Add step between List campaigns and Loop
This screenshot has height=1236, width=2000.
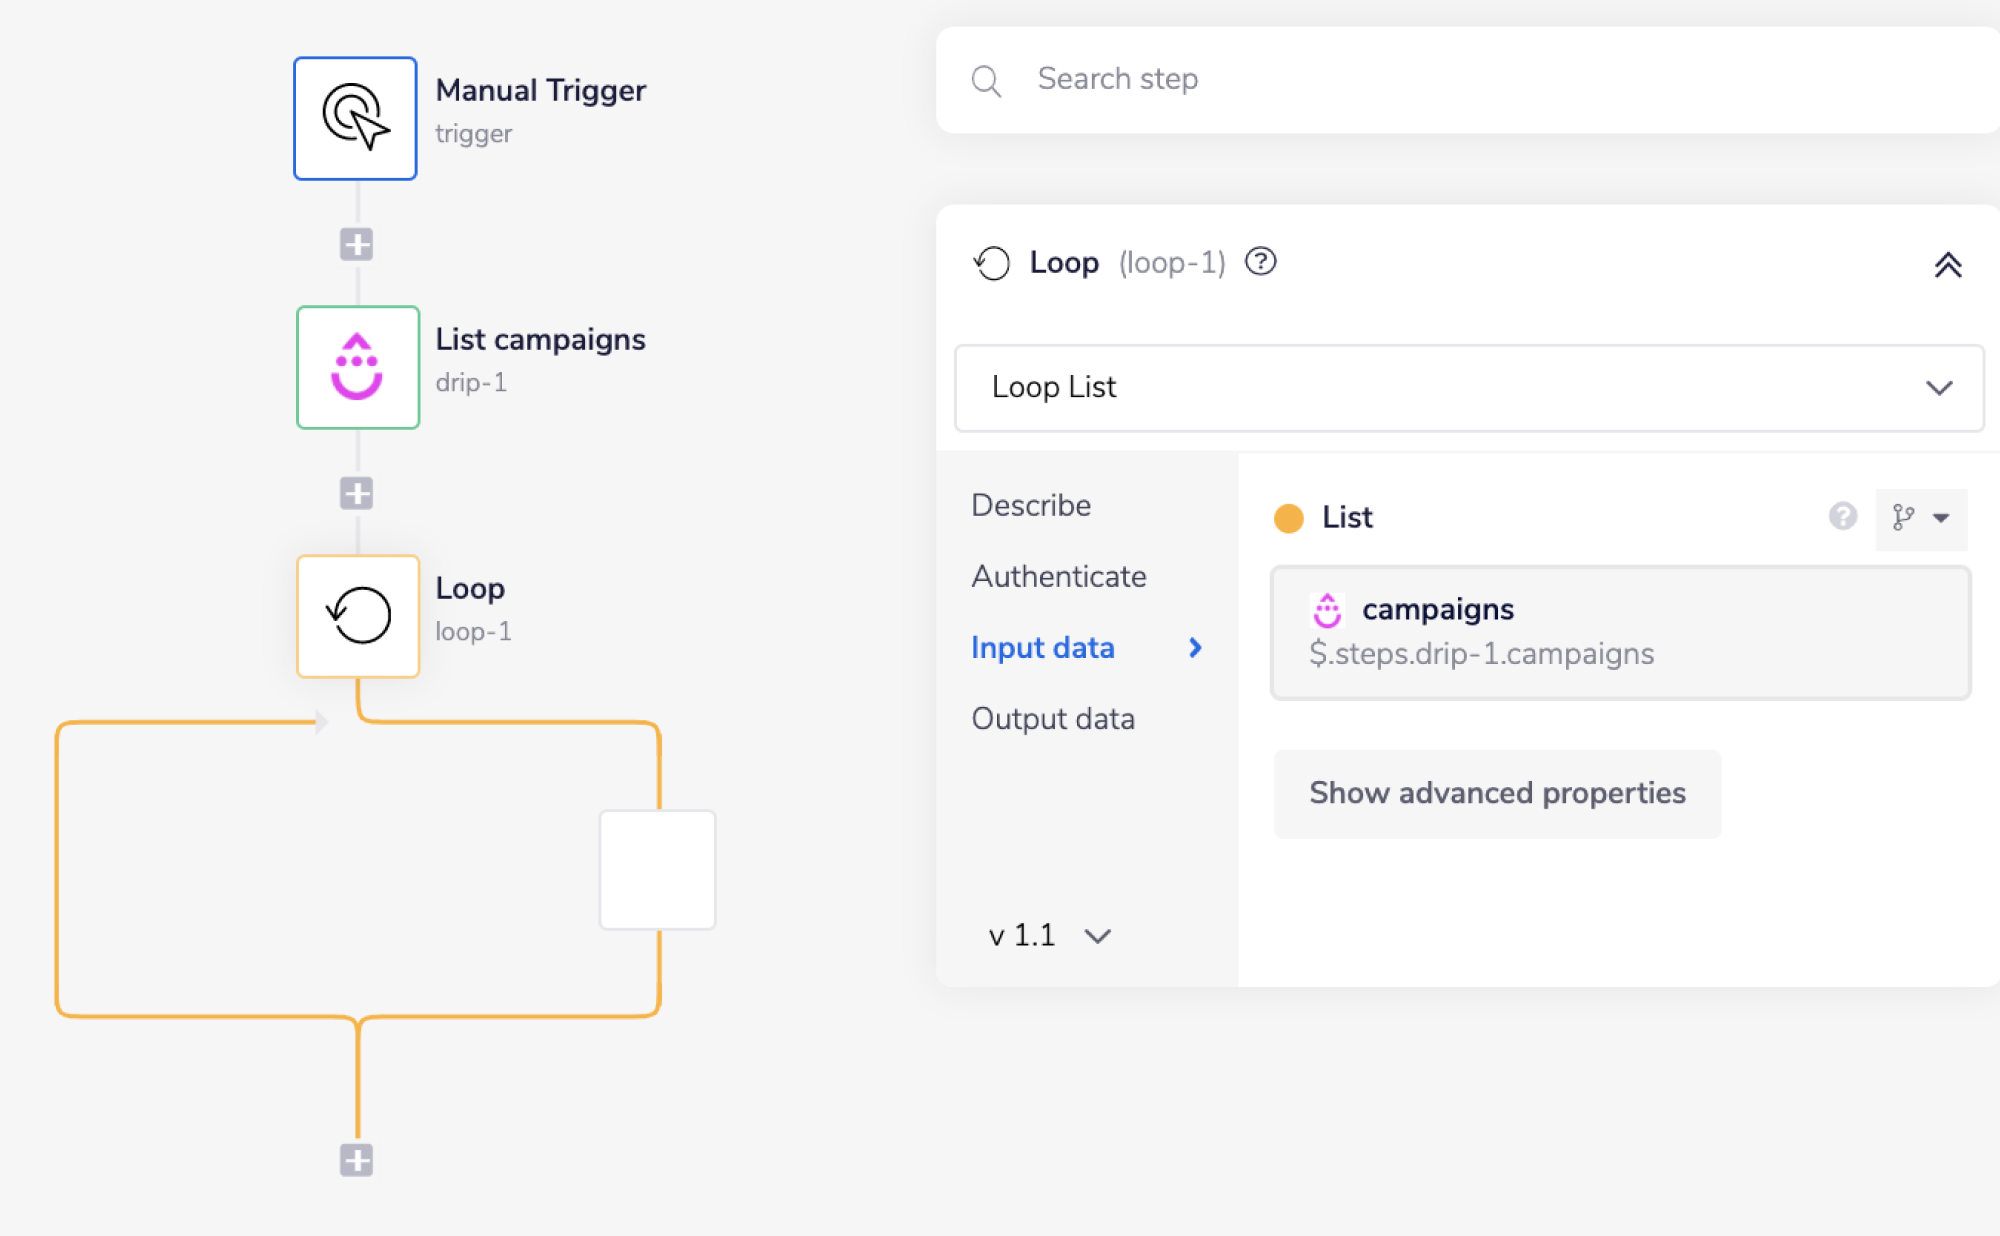coord(356,493)
